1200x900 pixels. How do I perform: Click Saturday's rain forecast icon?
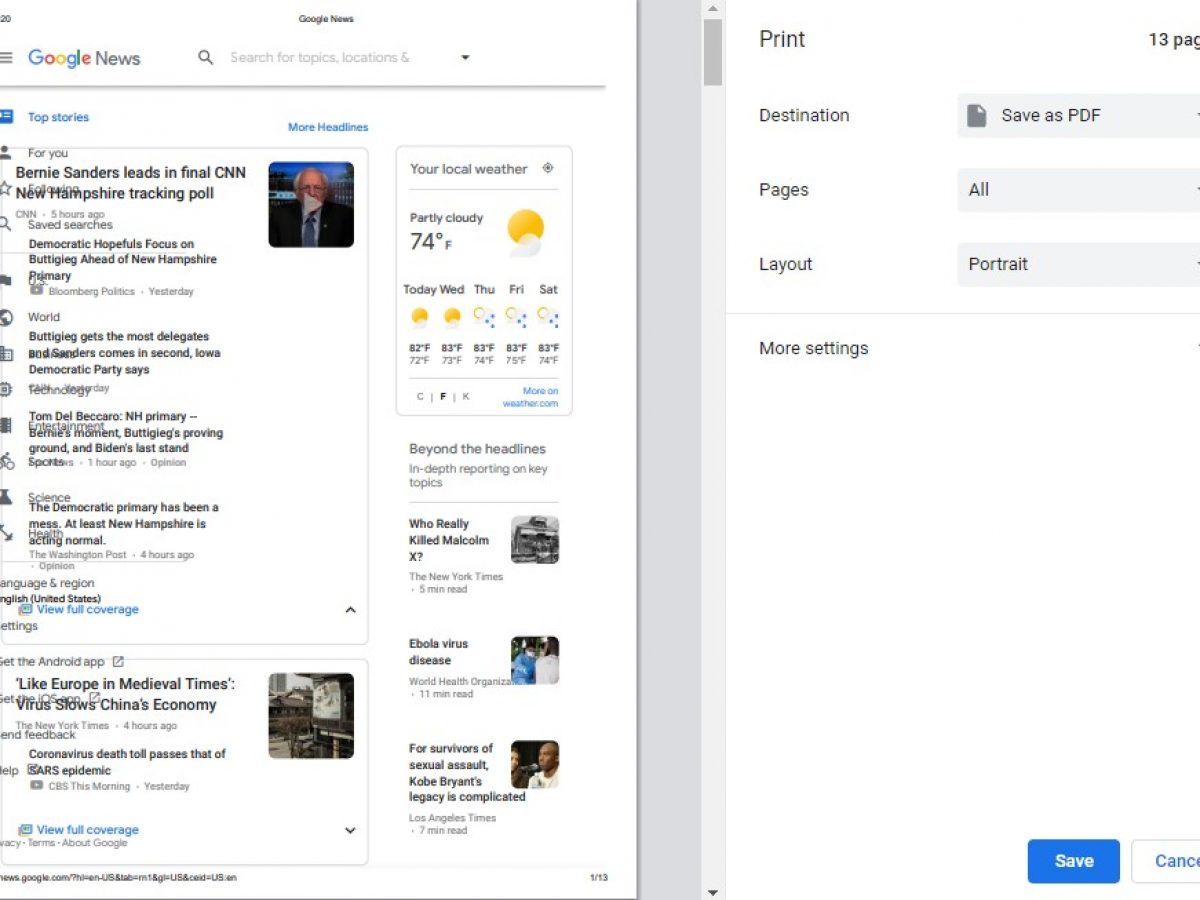[548, 317]
